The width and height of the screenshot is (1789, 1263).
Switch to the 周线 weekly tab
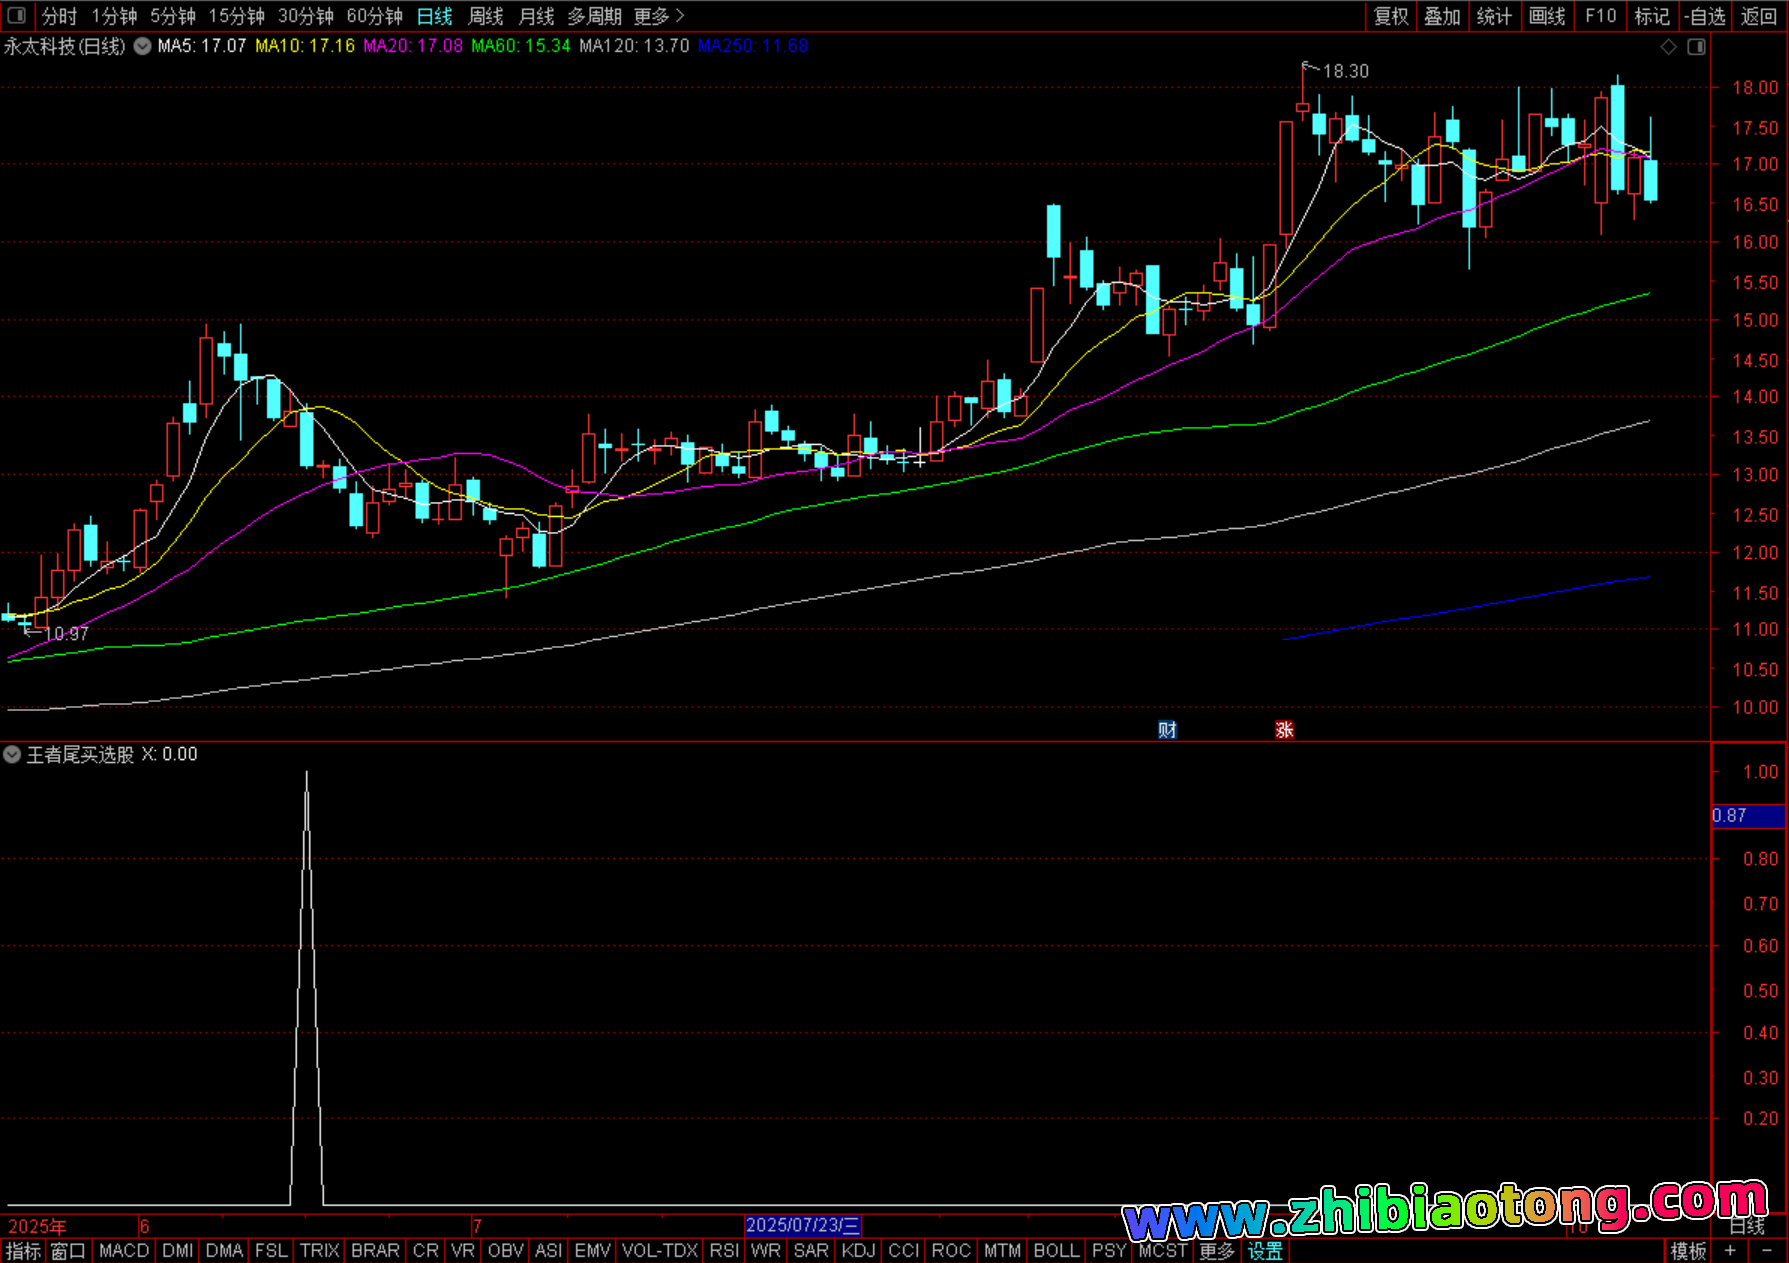point(486,16)
